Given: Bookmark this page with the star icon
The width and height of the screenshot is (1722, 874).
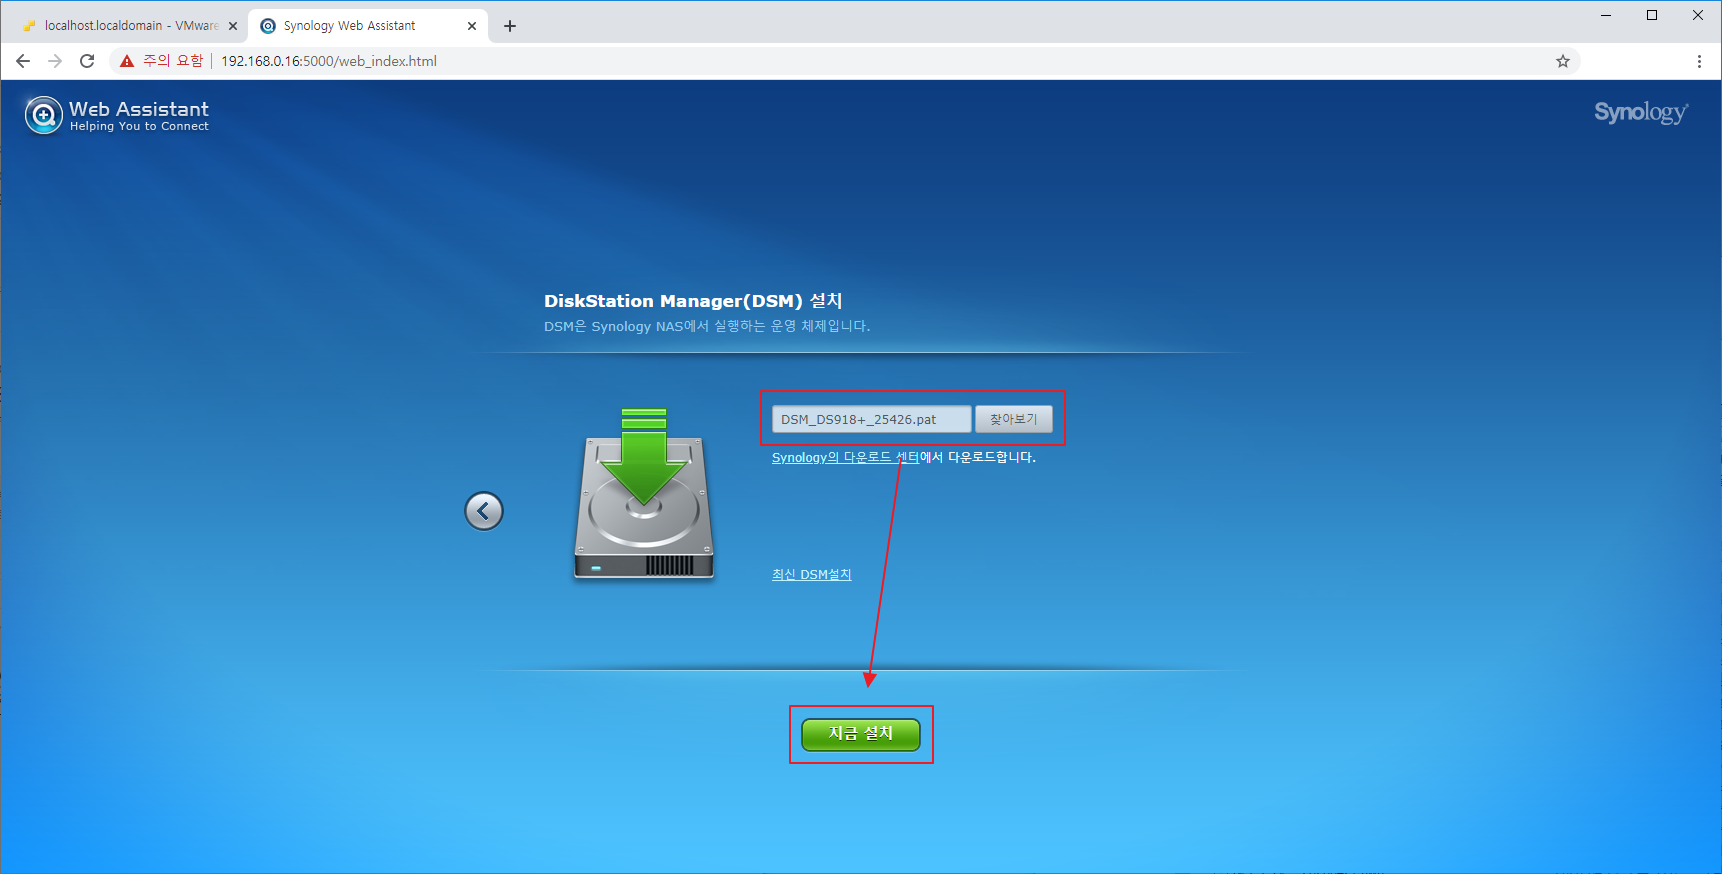Looking at the screenshot, I should (x=1563, y=61).
